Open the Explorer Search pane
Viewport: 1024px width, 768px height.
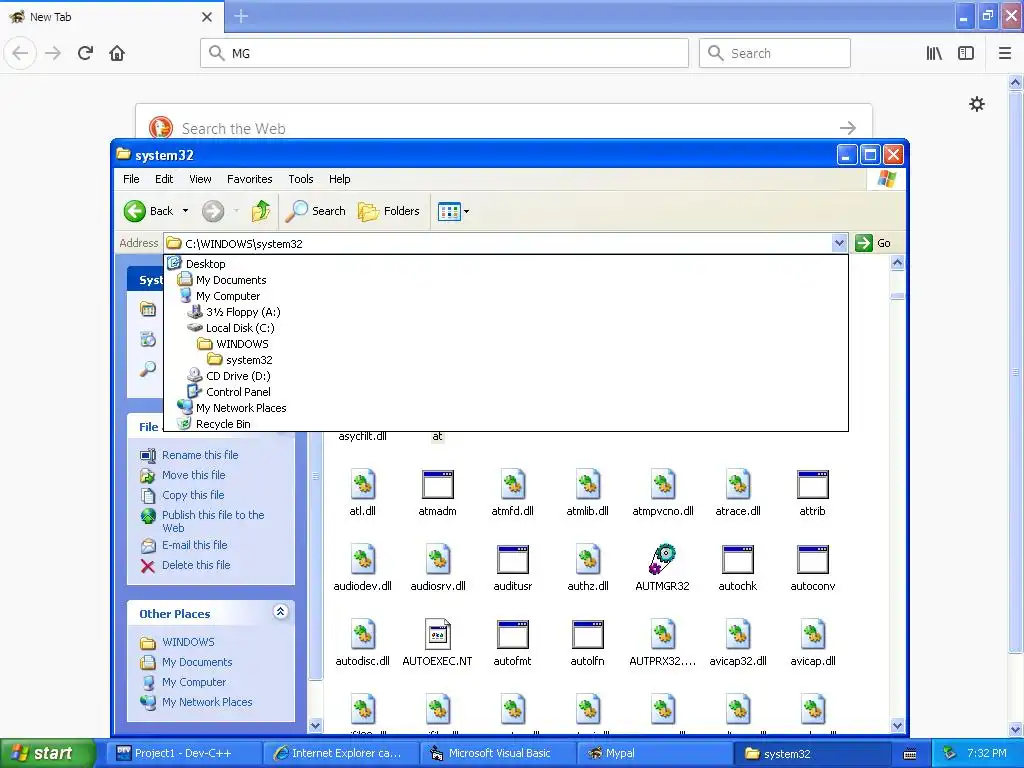click(315, 211)
